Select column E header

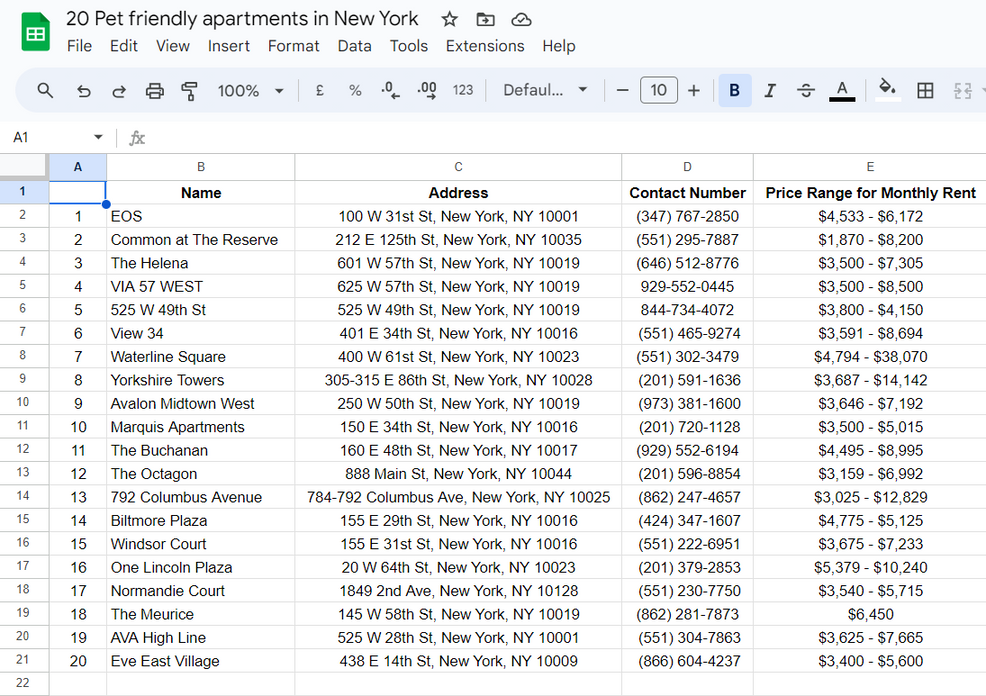pyautogui.click(x=870, y=167)
